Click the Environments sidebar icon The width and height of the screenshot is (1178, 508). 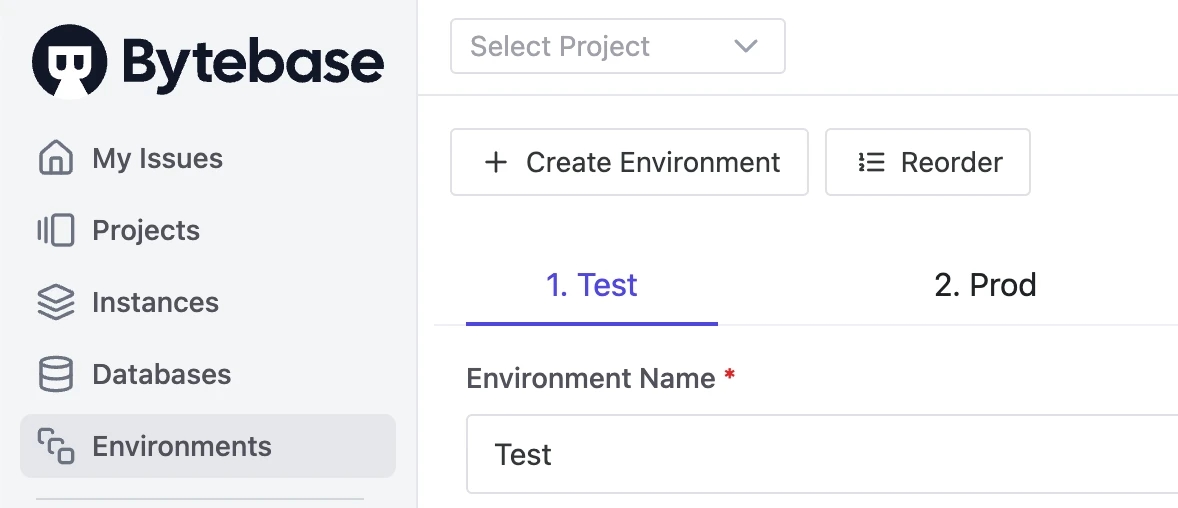pyautogui.click(x=56, y=446)
